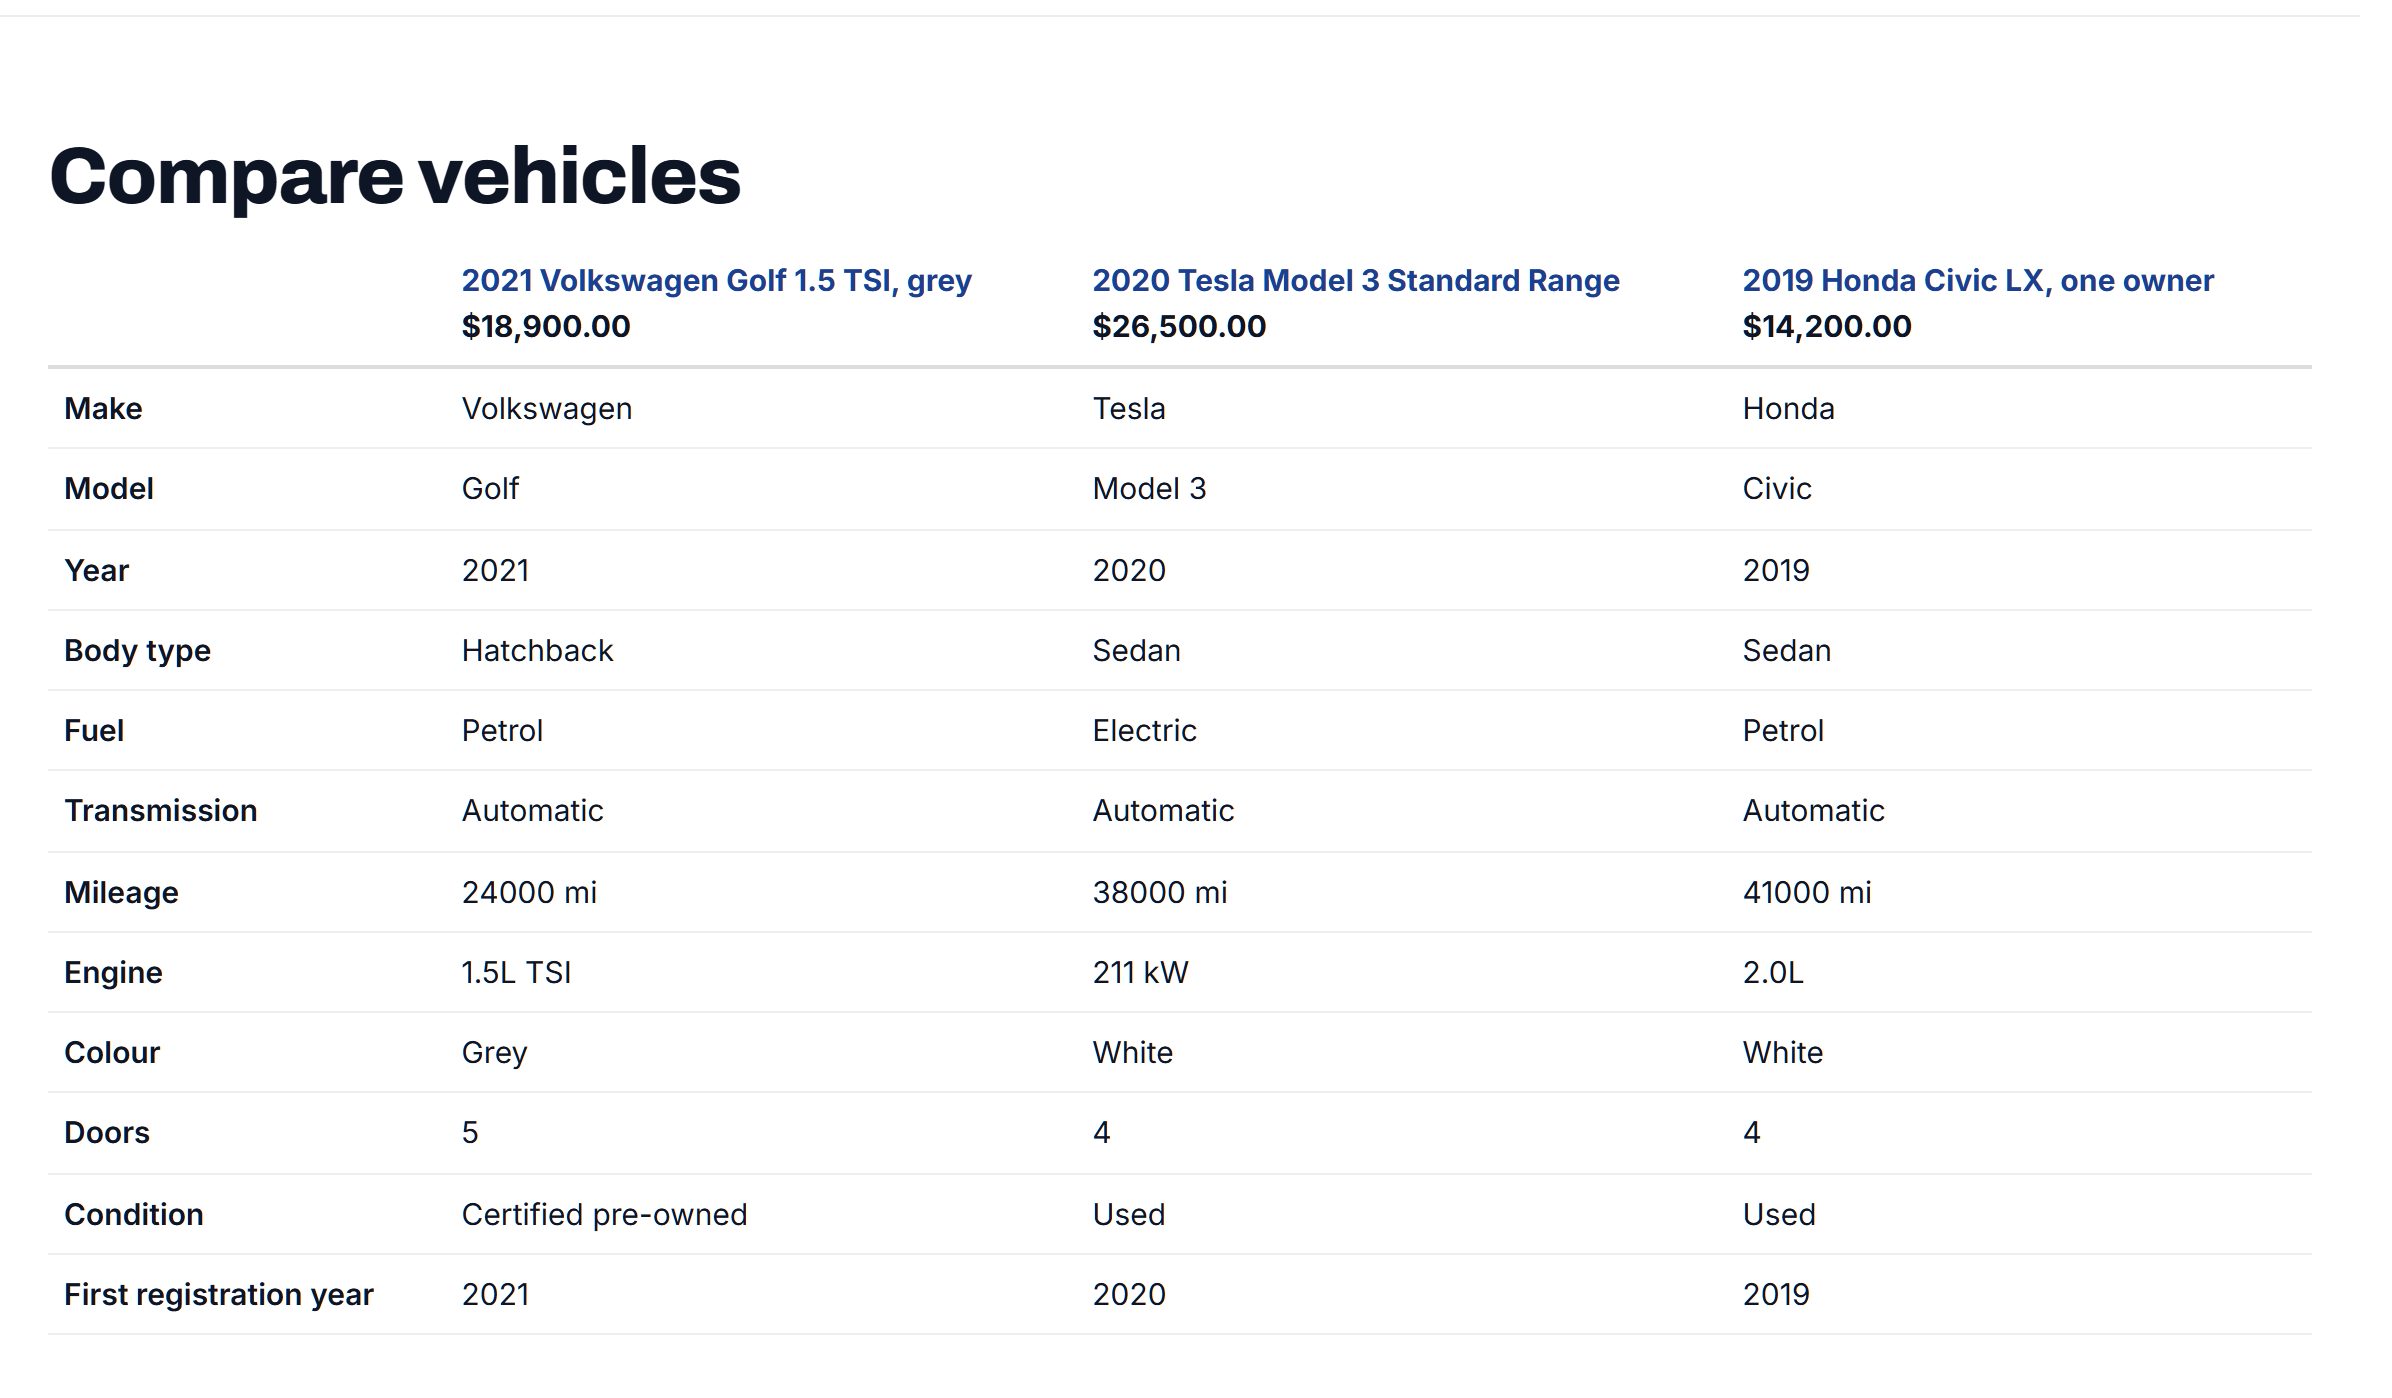The image size is (2392, 1398).
Task: Click the $18,900.00 price
Action: tap(546, 326)
